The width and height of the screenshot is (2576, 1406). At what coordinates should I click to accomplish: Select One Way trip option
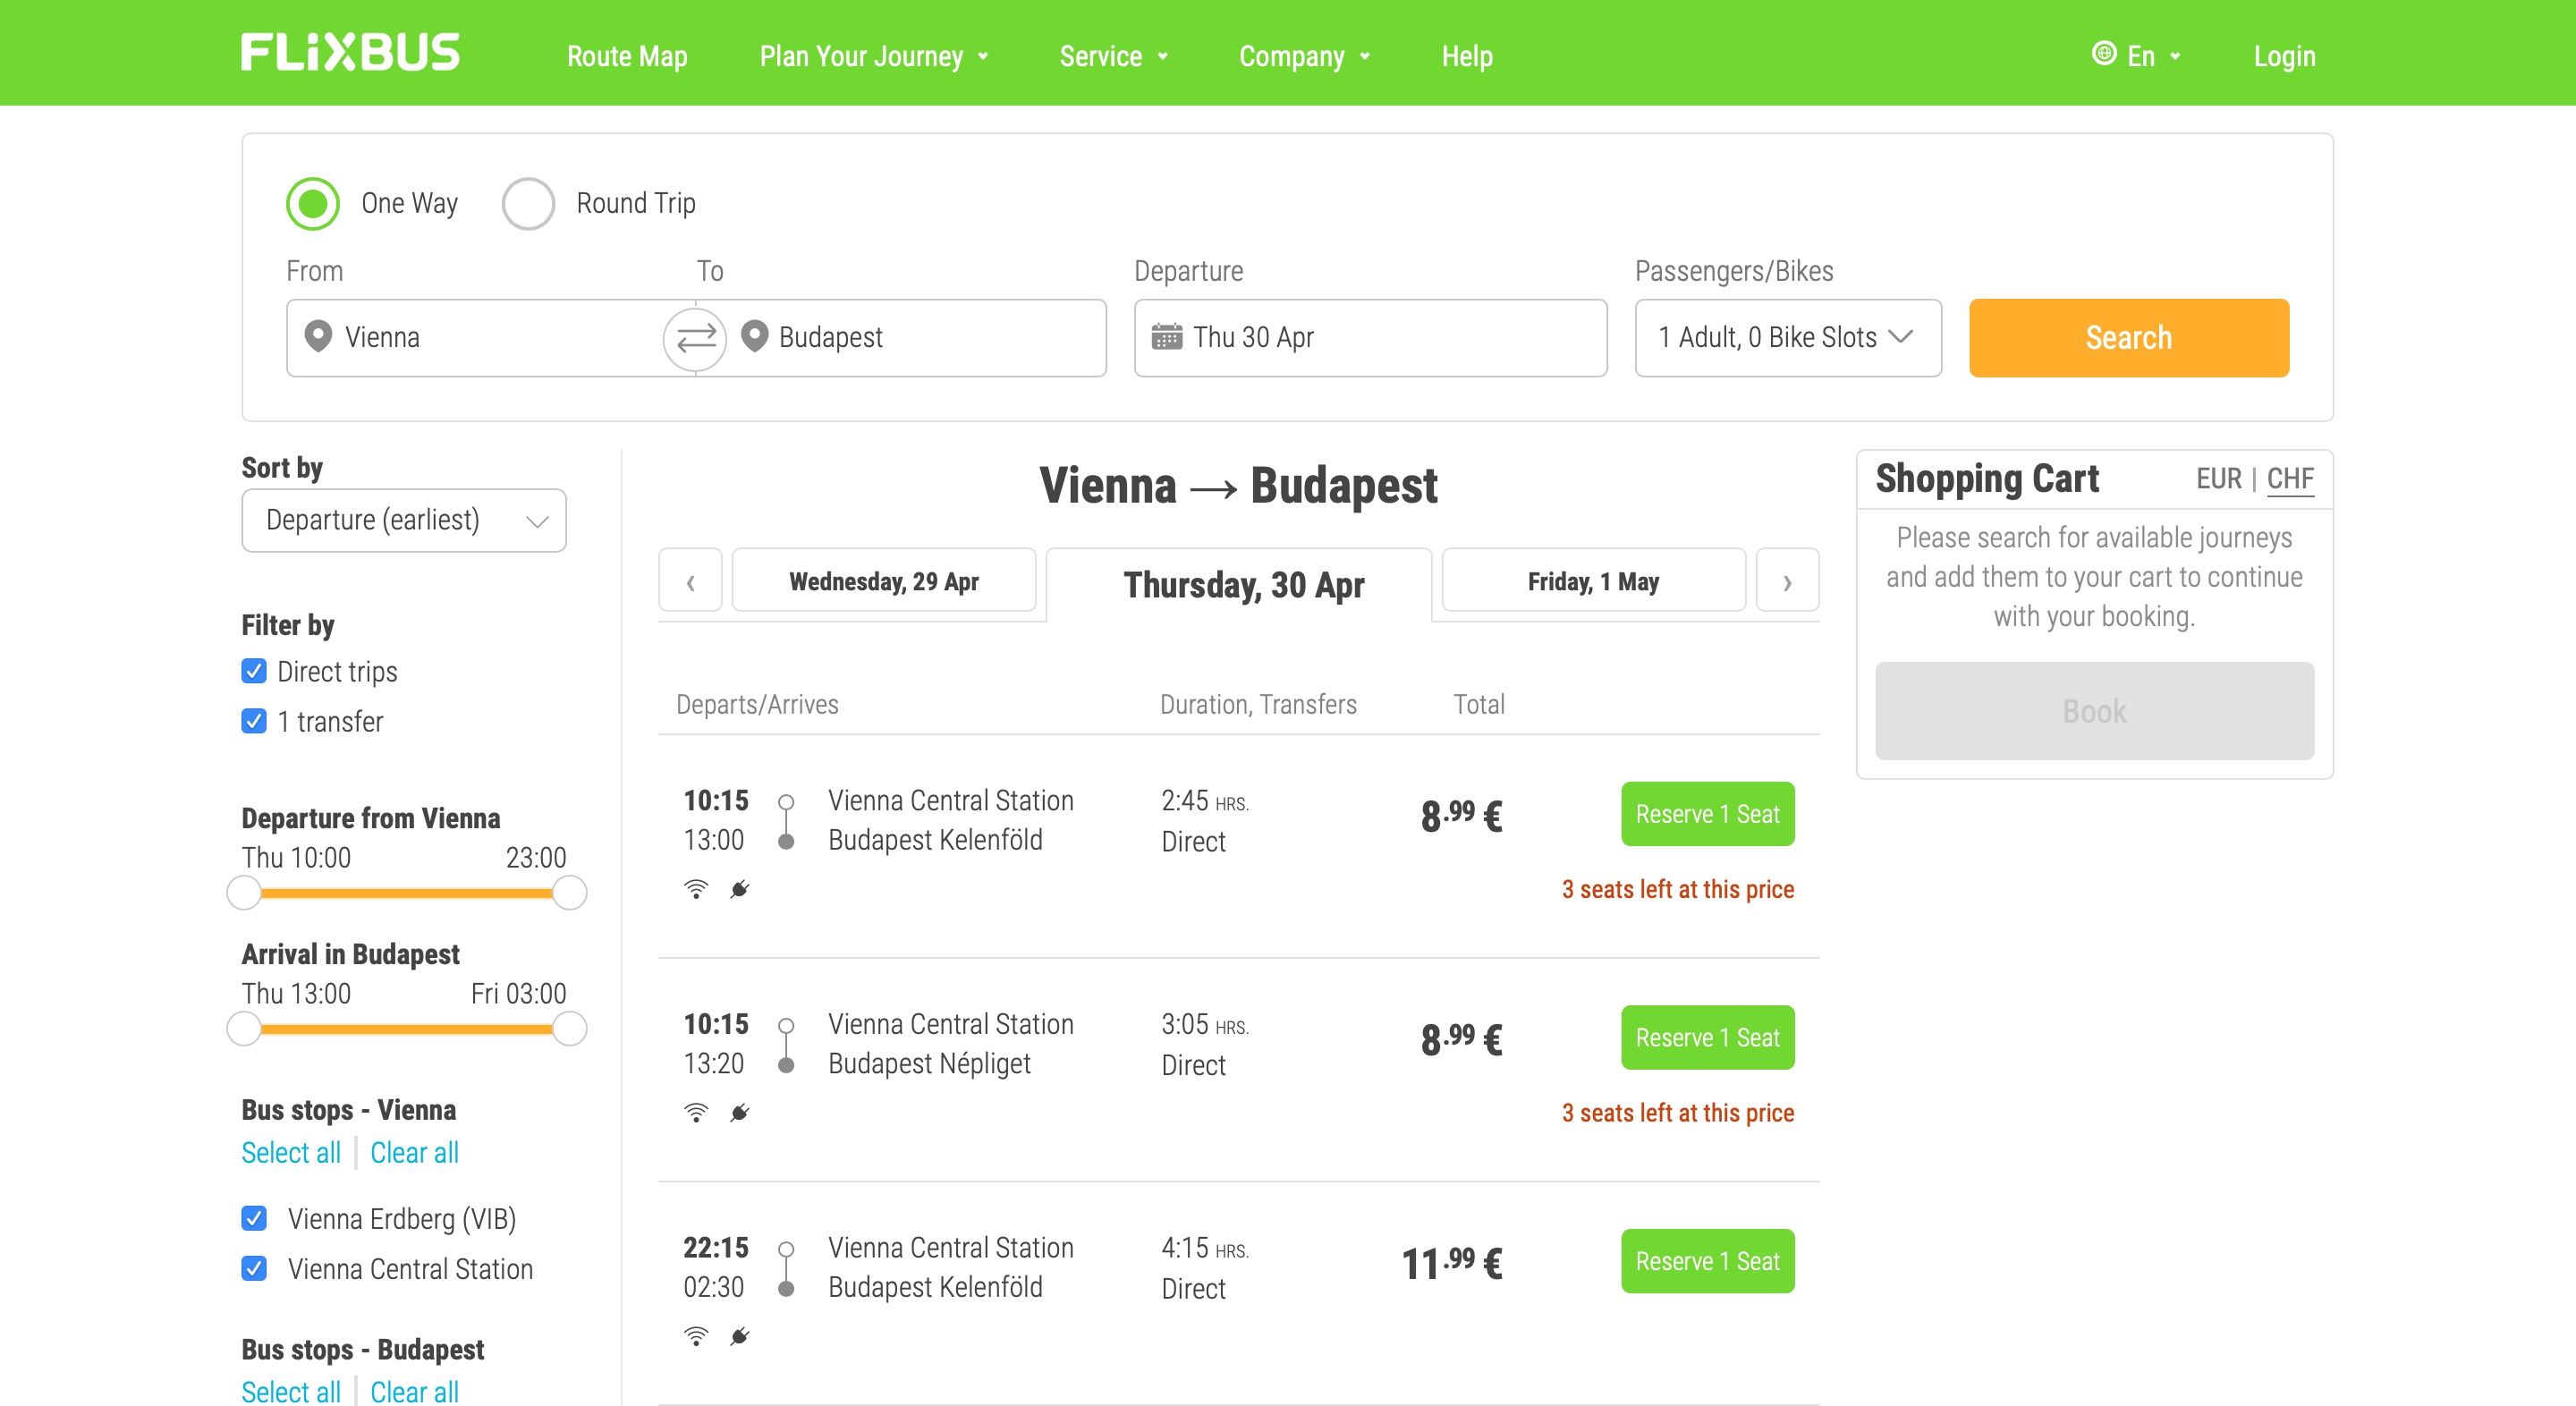tap(313, 203)
